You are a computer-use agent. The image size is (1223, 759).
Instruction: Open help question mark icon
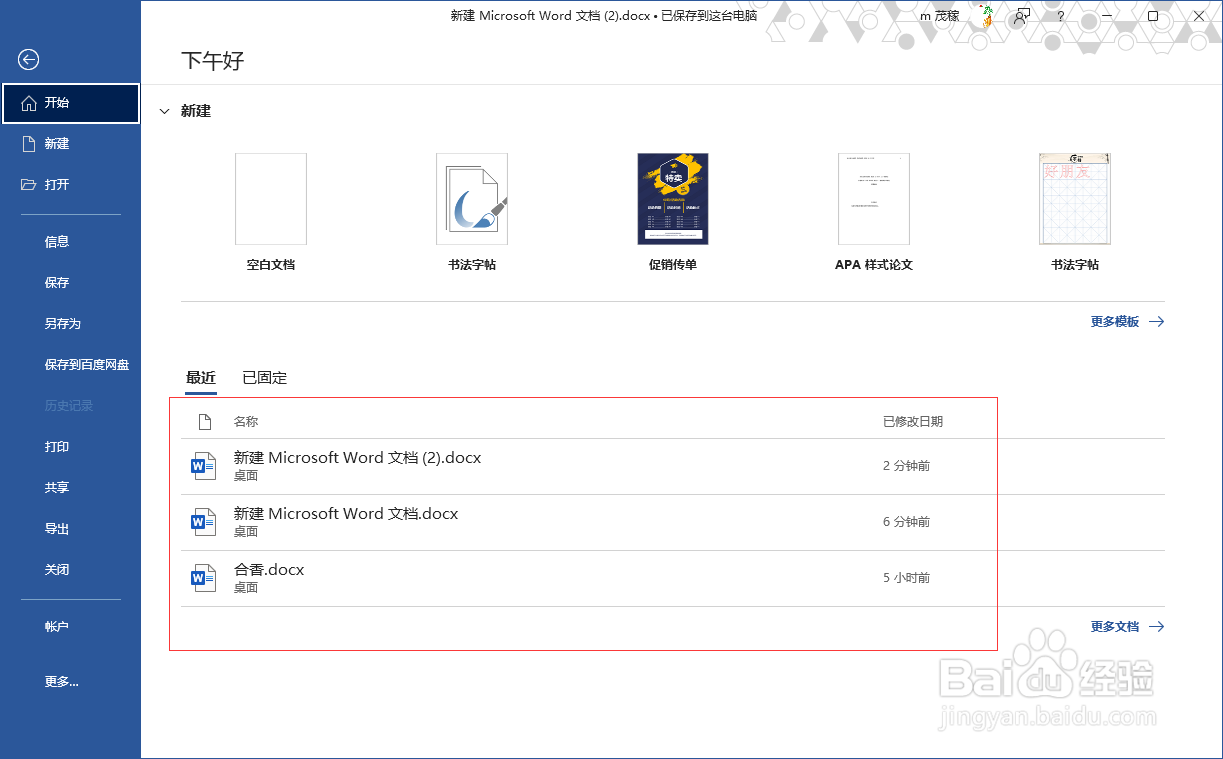(x=1061, y=16)
